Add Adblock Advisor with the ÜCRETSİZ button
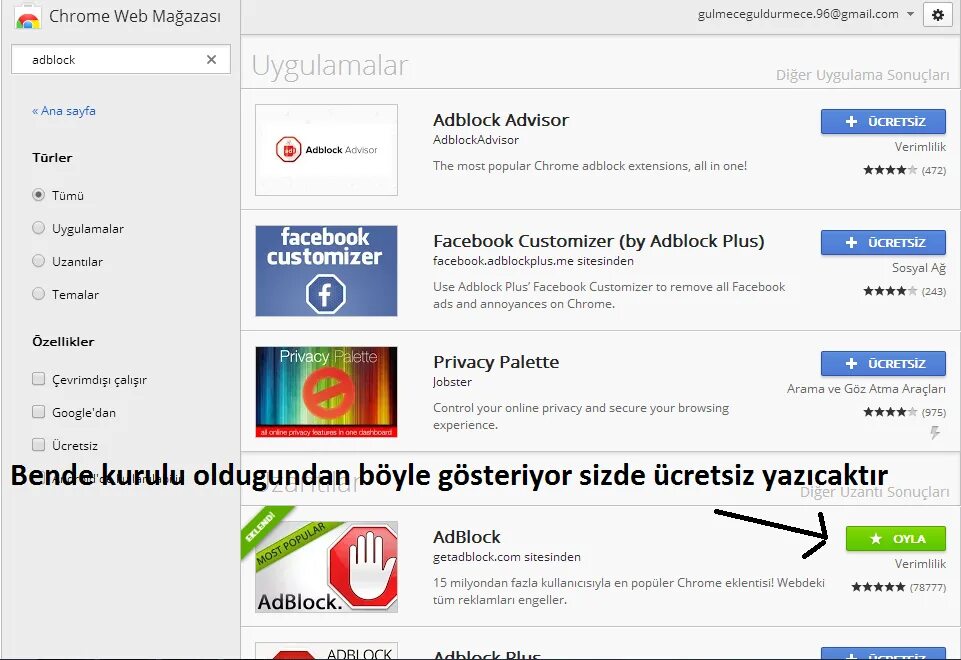This screenshot has width=961, height=660. 883,121
